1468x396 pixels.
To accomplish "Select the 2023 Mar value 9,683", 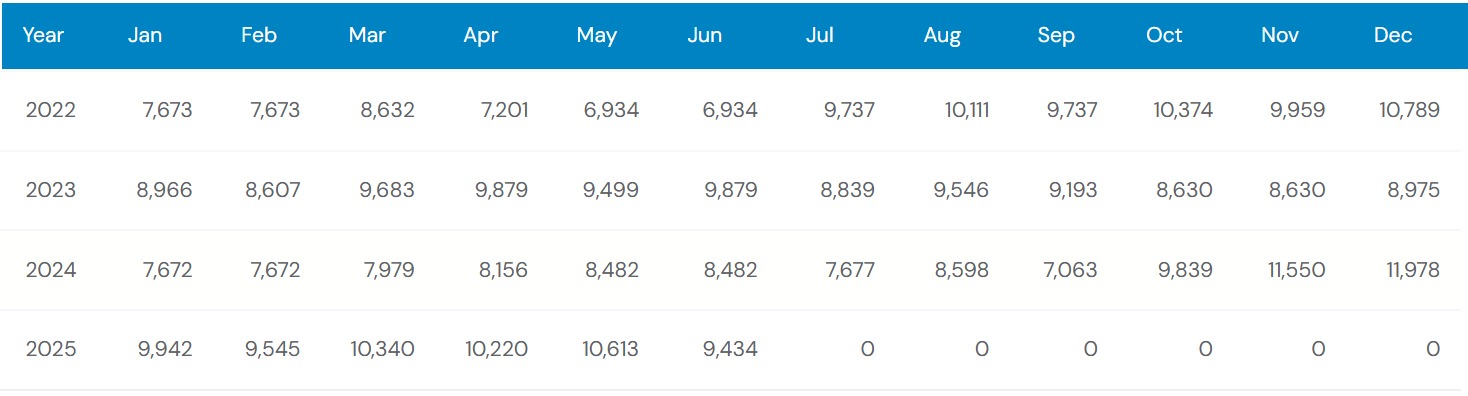I will tap(389, 190).
